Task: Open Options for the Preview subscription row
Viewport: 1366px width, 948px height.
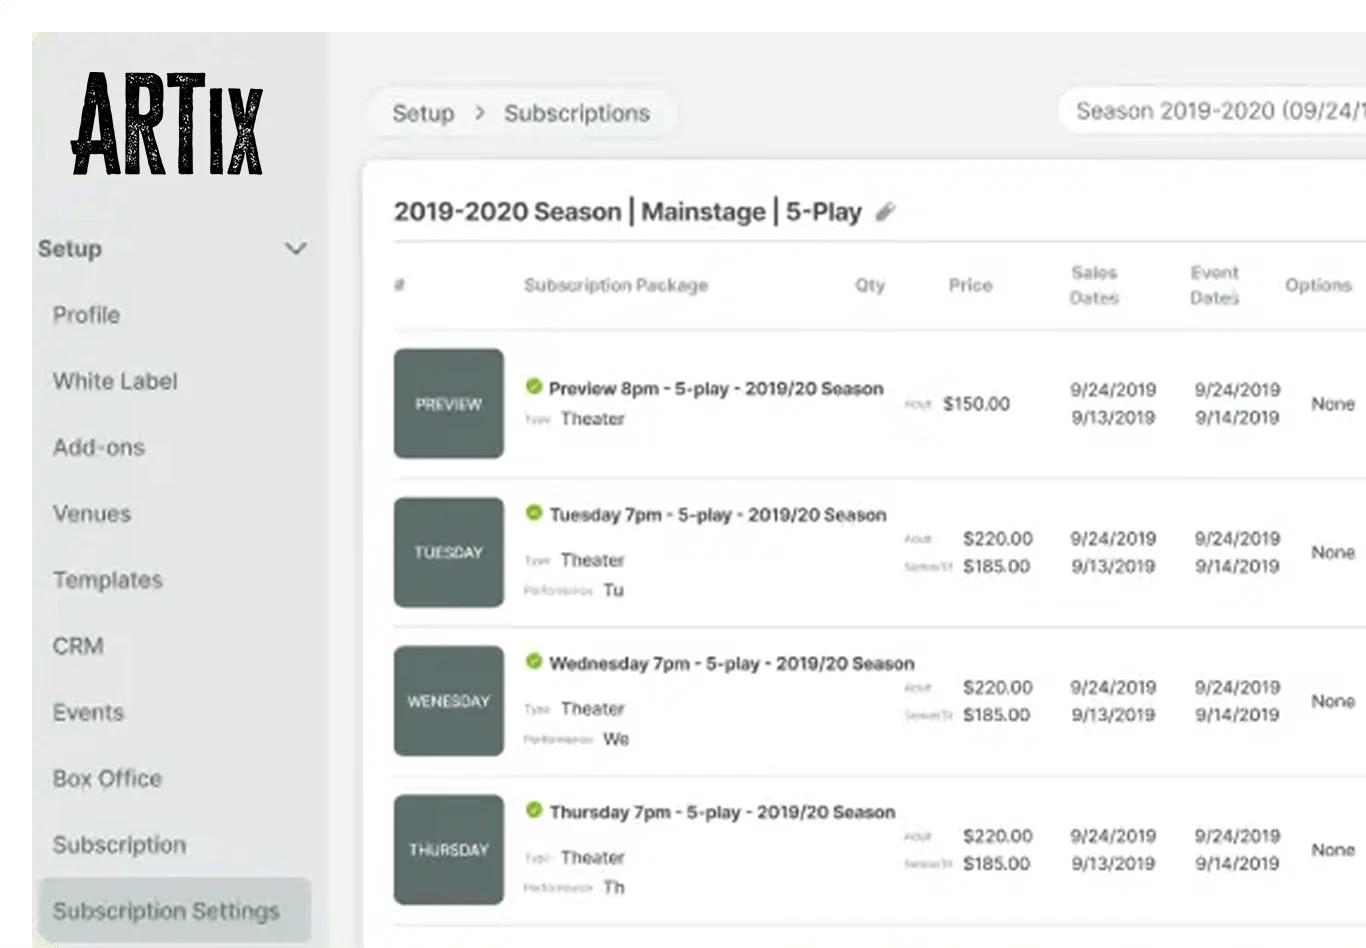Action: tap(1332, 404)
